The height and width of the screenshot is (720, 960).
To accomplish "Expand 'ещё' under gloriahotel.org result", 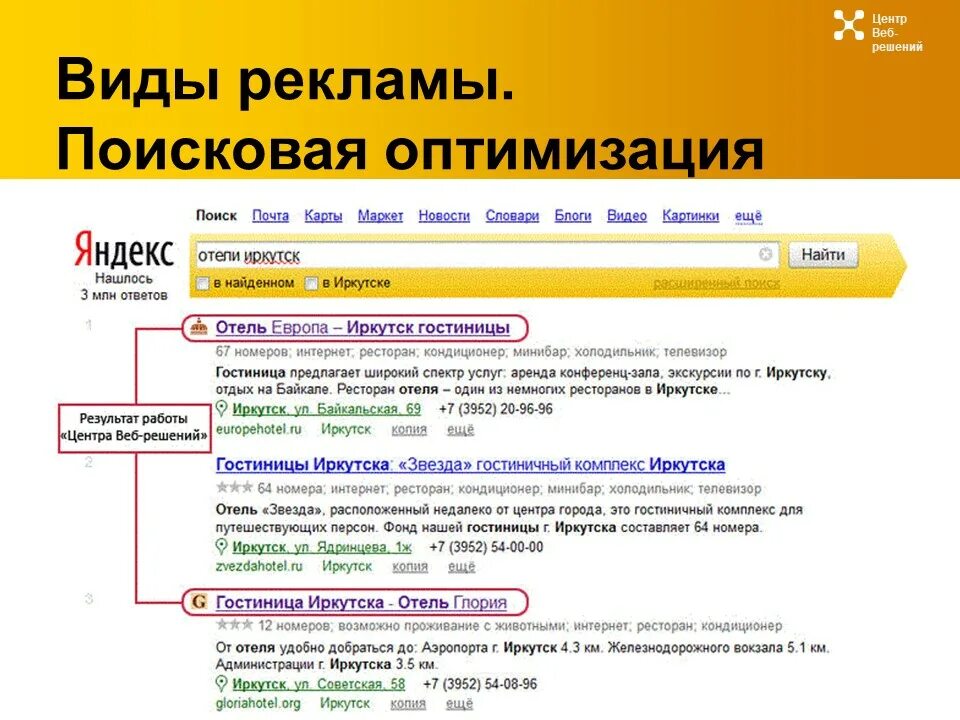I will pos(459,703).
